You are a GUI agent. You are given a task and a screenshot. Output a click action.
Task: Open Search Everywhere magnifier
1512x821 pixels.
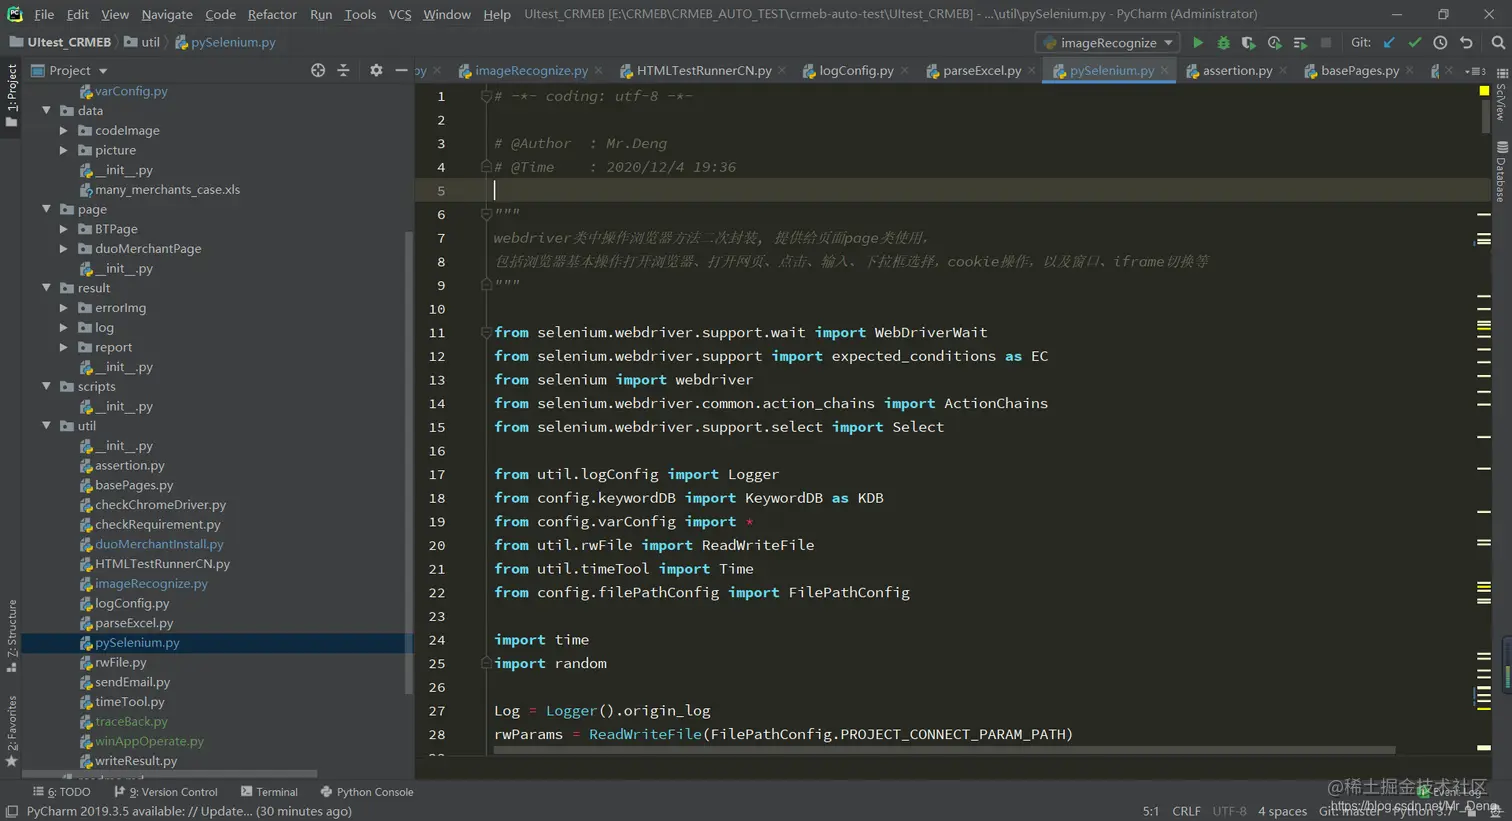(1497, 43)
